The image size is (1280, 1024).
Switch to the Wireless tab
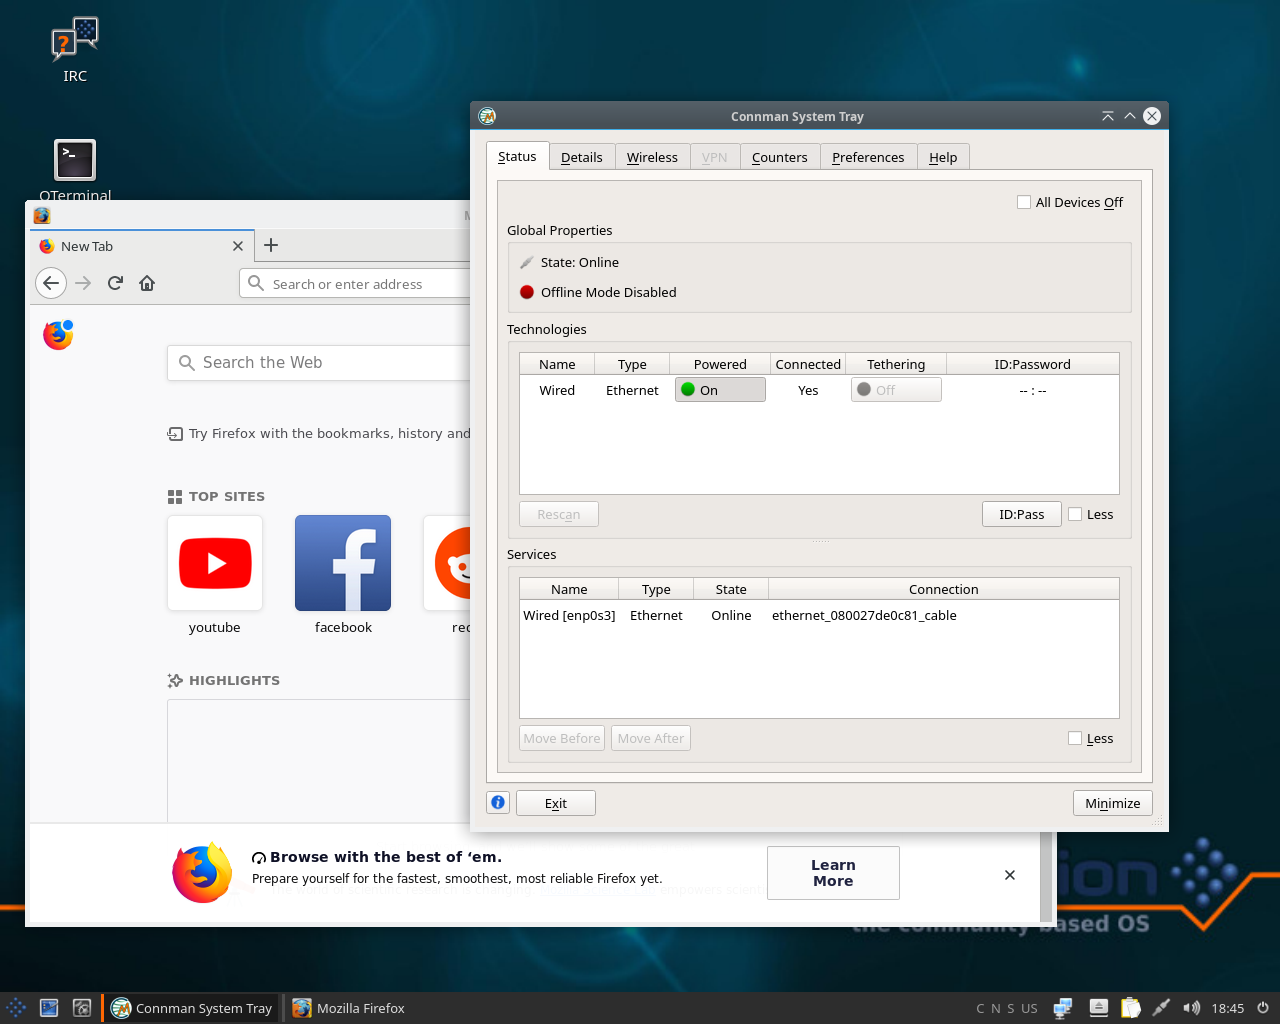coord(652,157)
